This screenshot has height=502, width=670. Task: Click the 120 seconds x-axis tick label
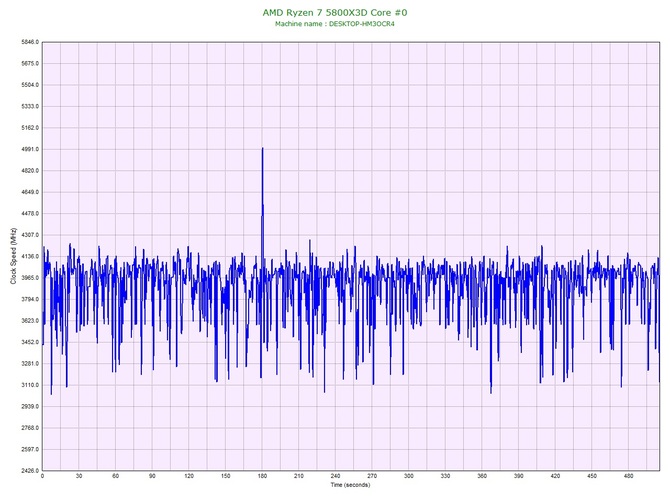pos(189,476)
